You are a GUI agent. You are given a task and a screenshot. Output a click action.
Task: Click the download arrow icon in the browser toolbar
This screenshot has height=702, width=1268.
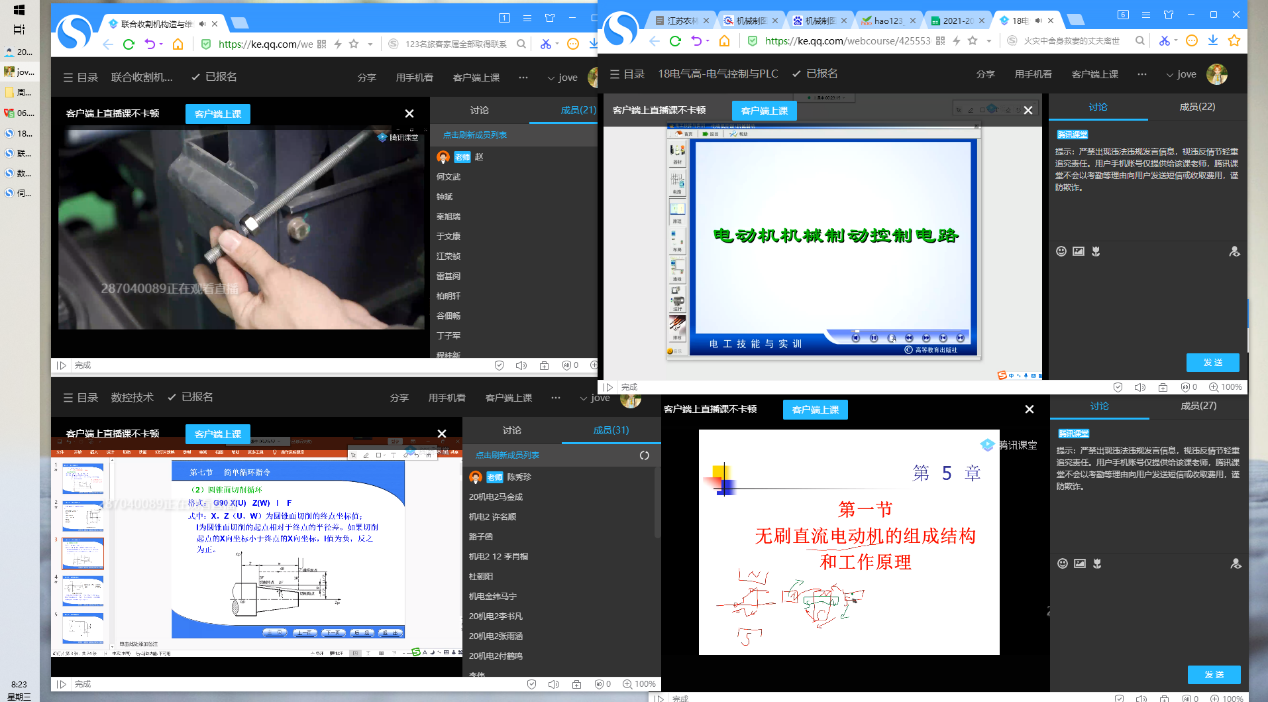[x=1212, y=41]
